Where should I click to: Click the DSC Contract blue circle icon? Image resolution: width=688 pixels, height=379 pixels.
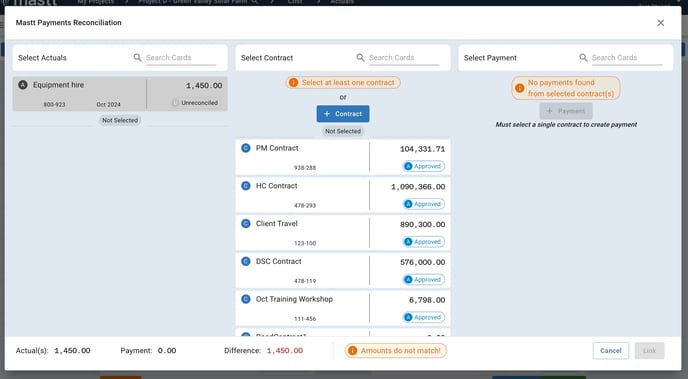[x=246, y=261]
